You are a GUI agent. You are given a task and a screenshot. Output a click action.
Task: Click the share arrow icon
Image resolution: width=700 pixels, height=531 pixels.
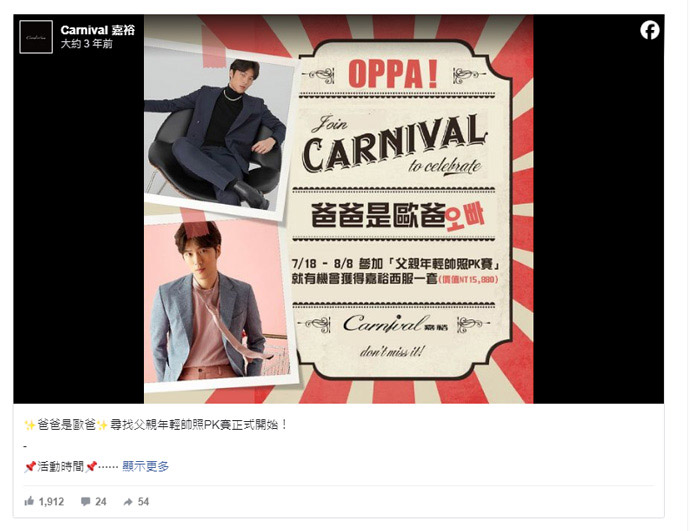[128, 502]
